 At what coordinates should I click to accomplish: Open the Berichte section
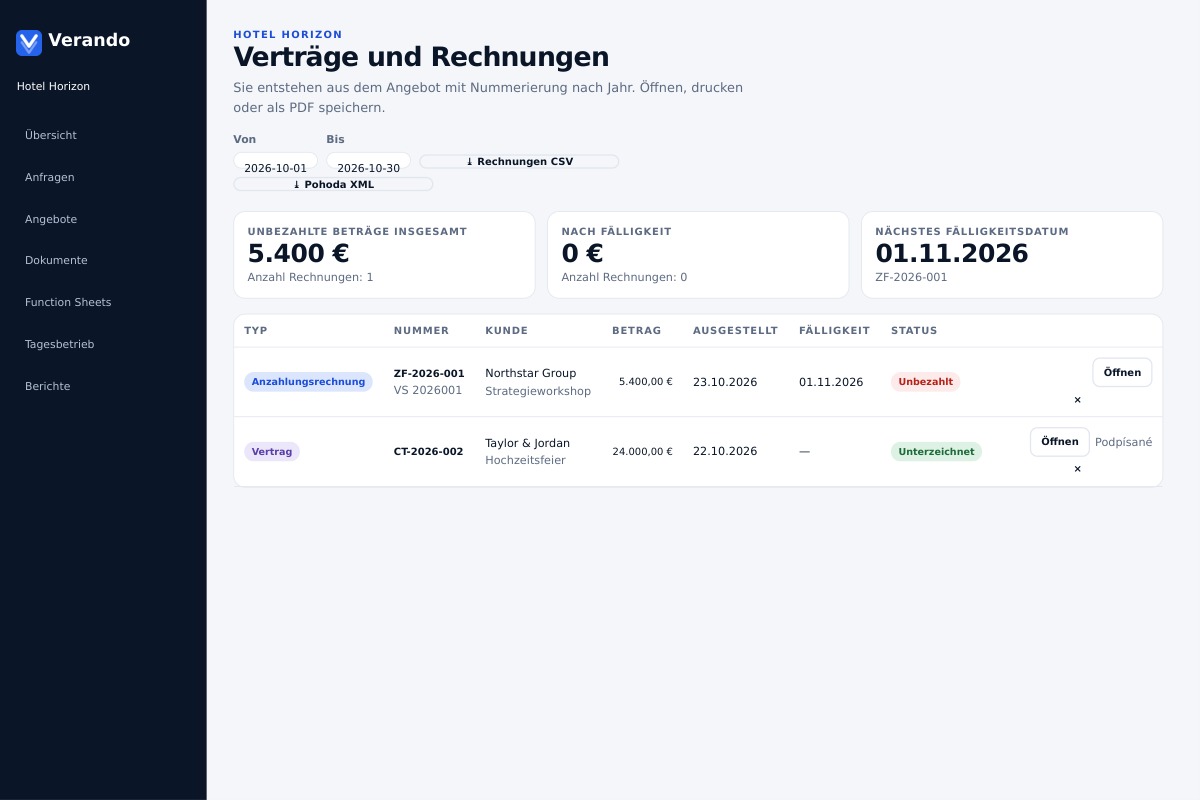pyautogui.click(x=48, y=386)
